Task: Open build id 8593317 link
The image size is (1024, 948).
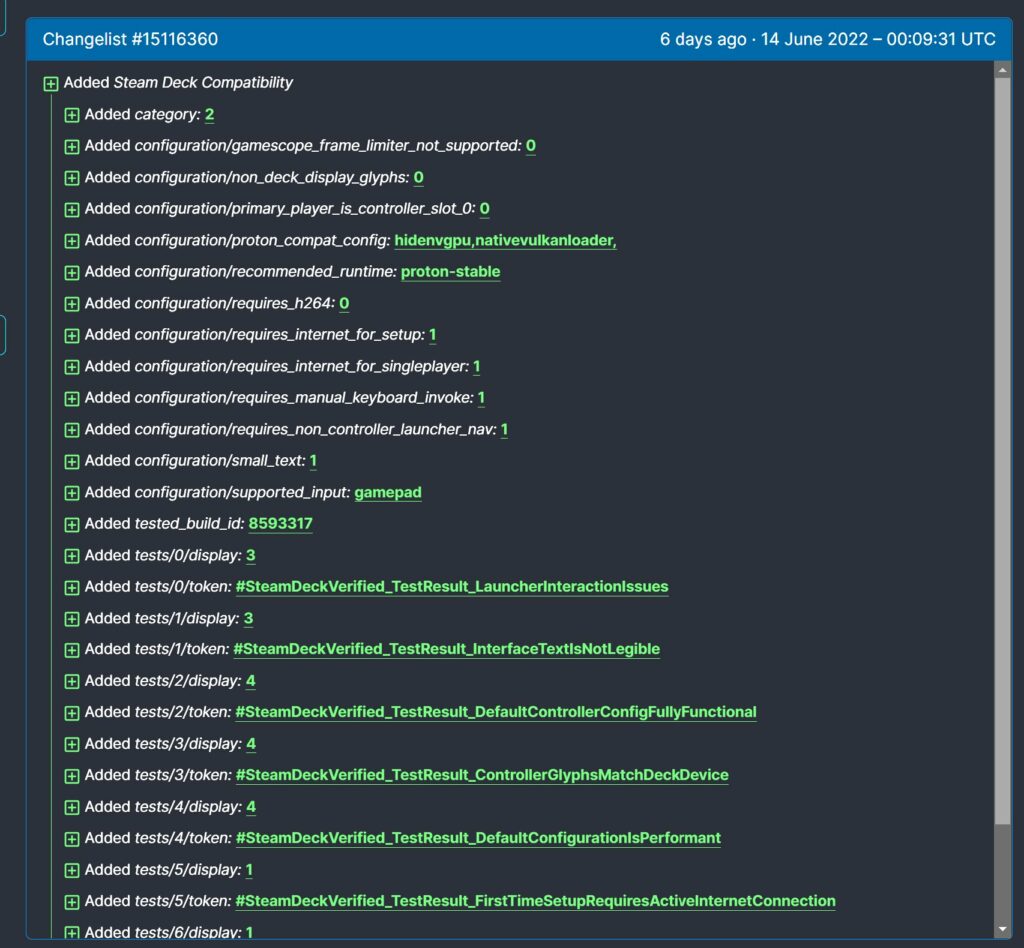Action: pyautogui.click(x=281, y=524)
